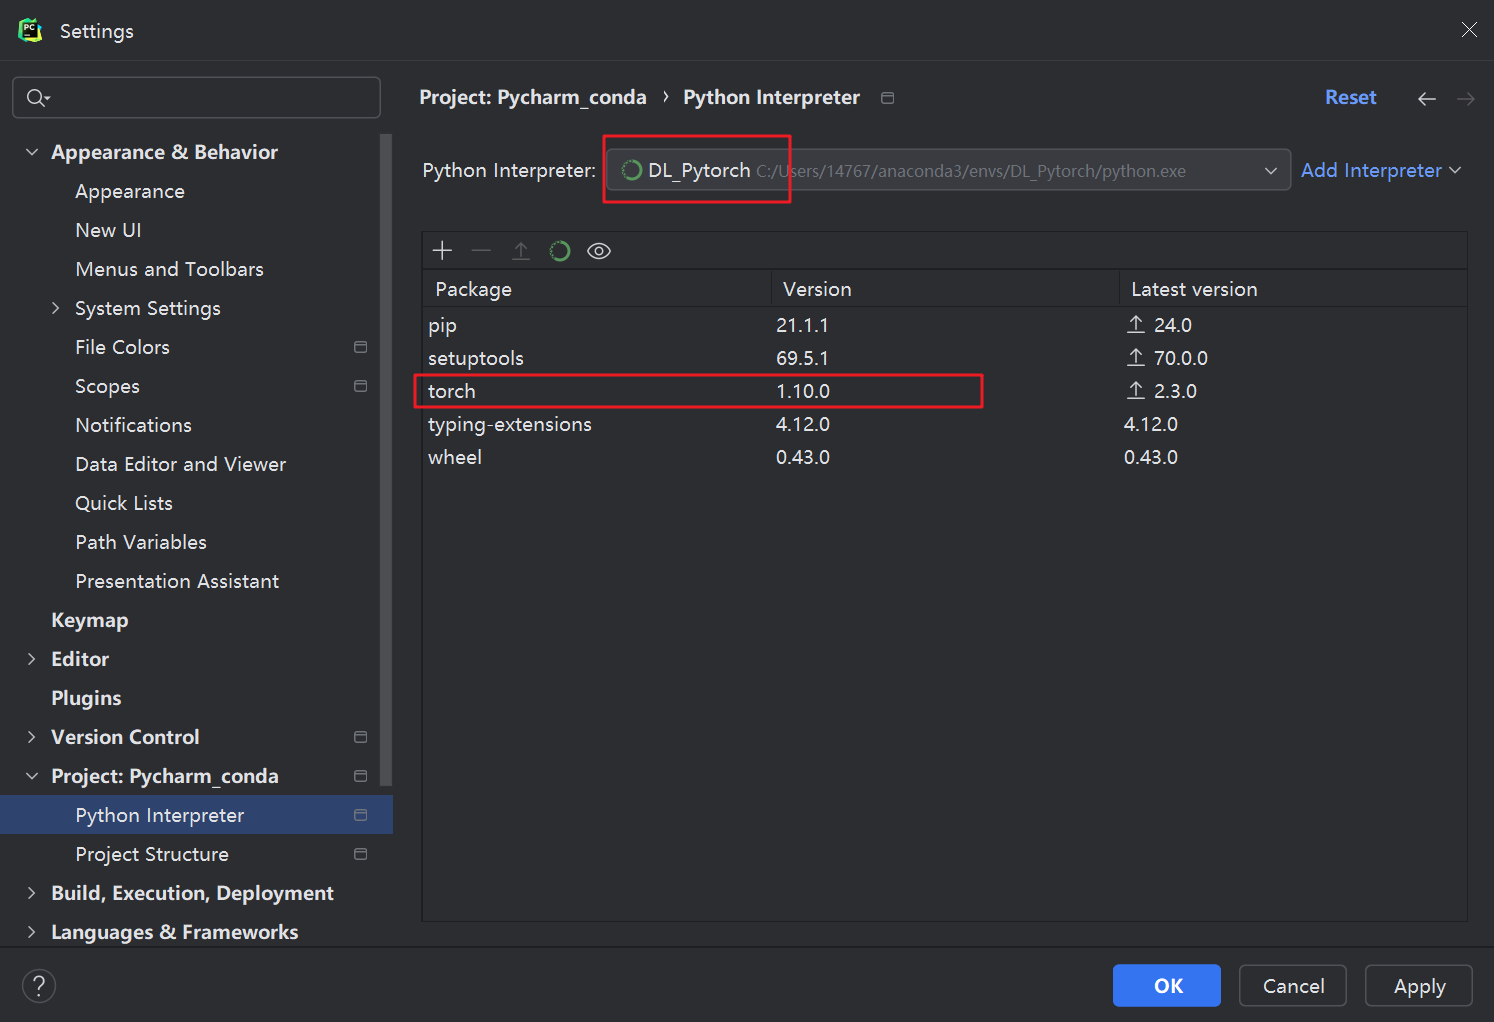Click the project-level icon beside Python Interpreter breadcrumb
The image size is (1494, 1022).
pos(887,97)
